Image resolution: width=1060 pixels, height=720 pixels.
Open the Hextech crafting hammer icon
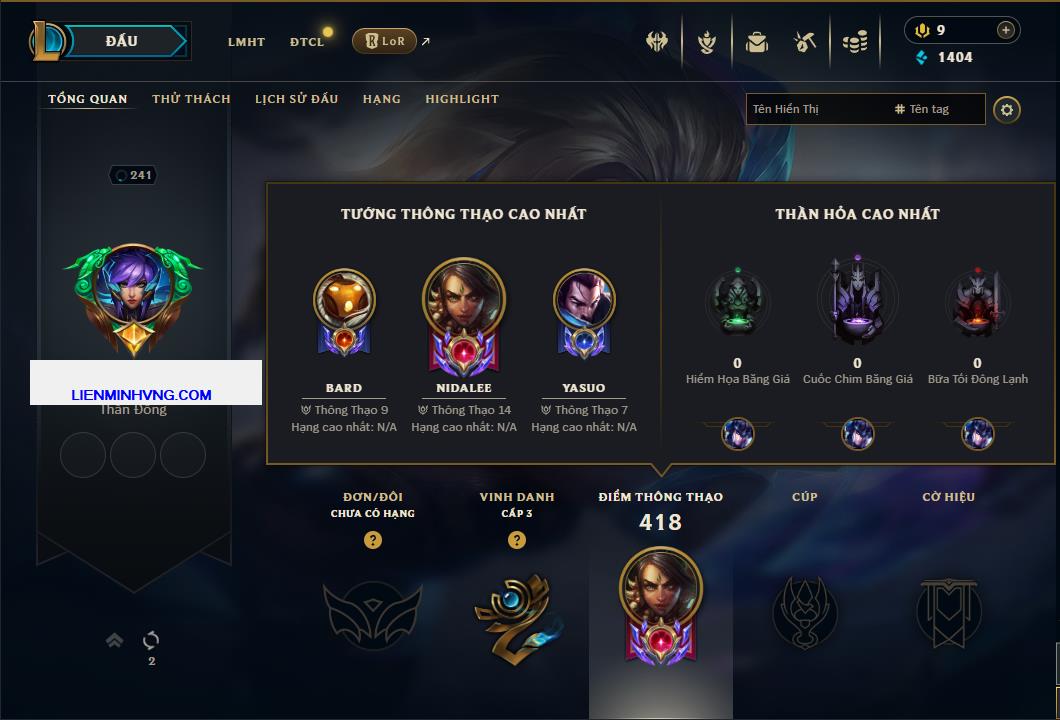[804, 42]
